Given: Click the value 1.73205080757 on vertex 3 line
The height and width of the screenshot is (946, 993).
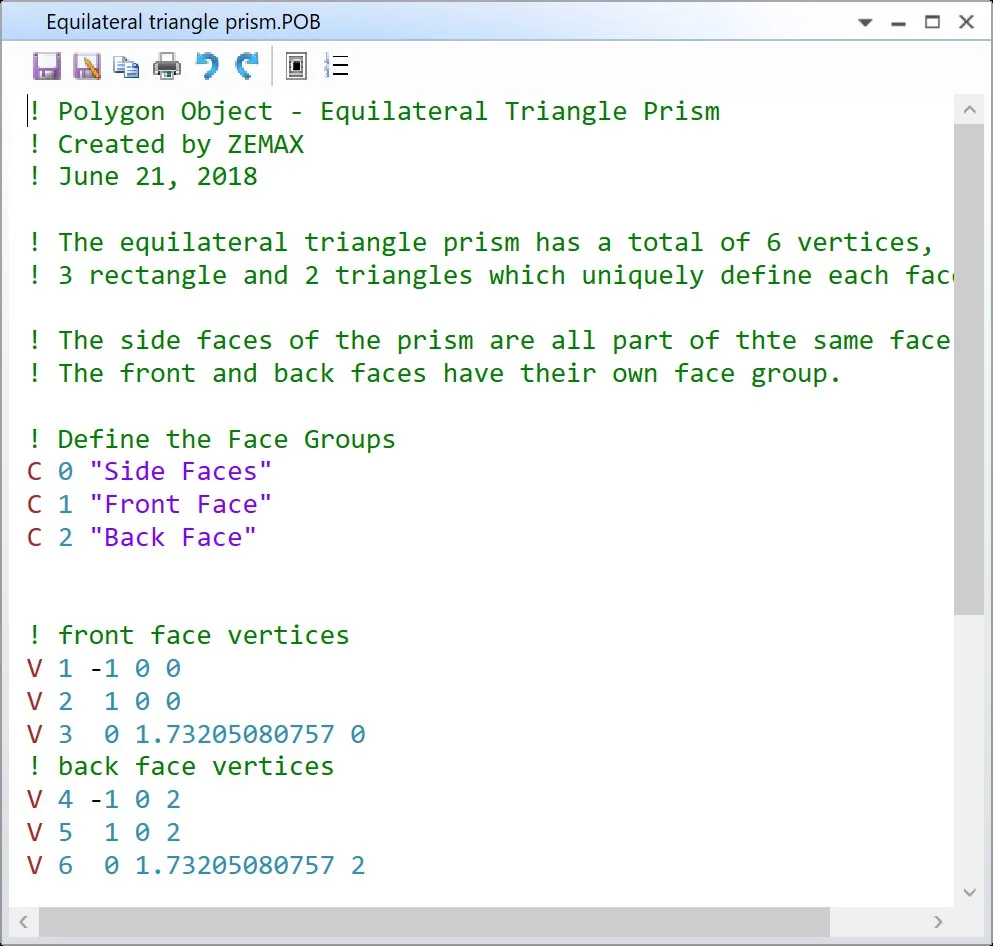Looking at the screenshot, I should point(234,734).
